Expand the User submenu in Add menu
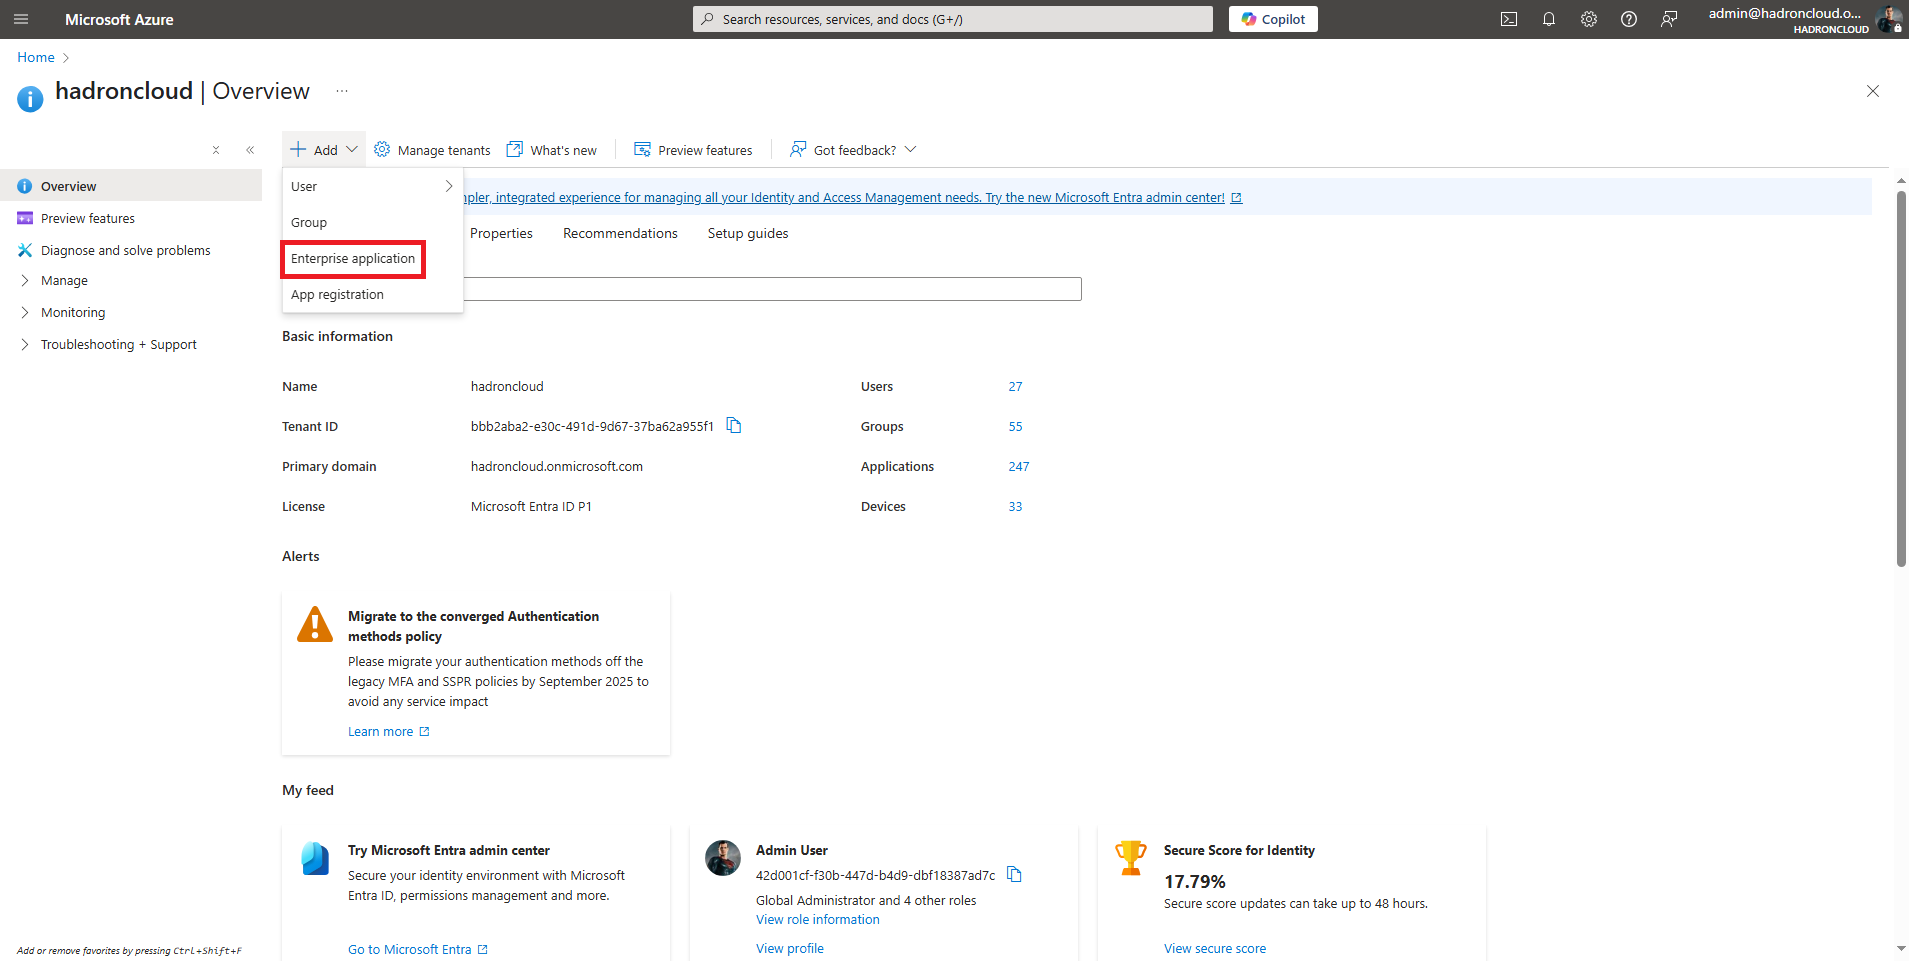This screenshot has width=1909, height=961. [x=373, y=186]
